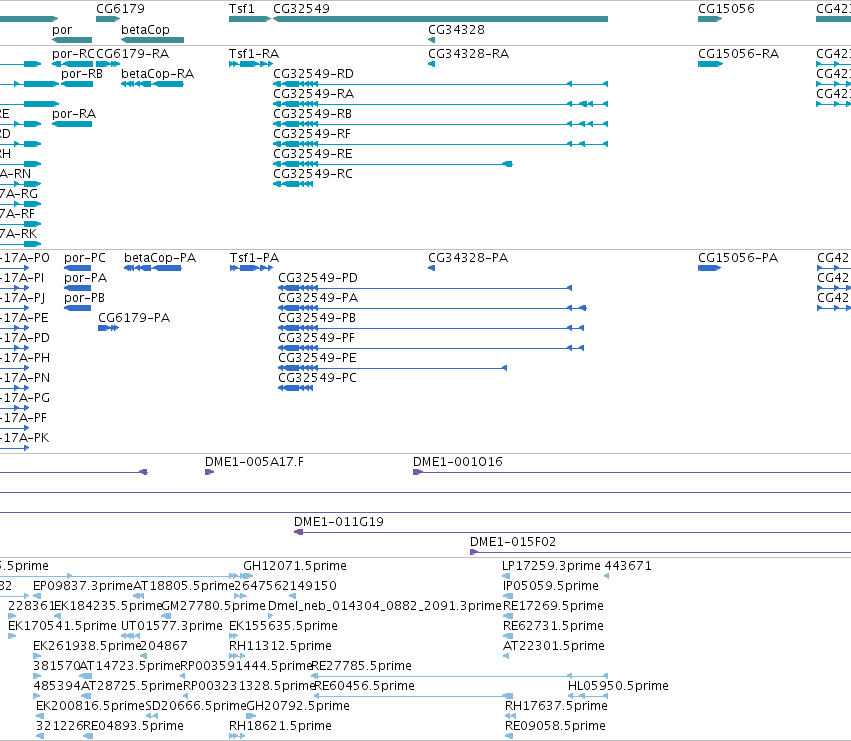Select the EK155635.5prime EST label

(x=283, y=626)
